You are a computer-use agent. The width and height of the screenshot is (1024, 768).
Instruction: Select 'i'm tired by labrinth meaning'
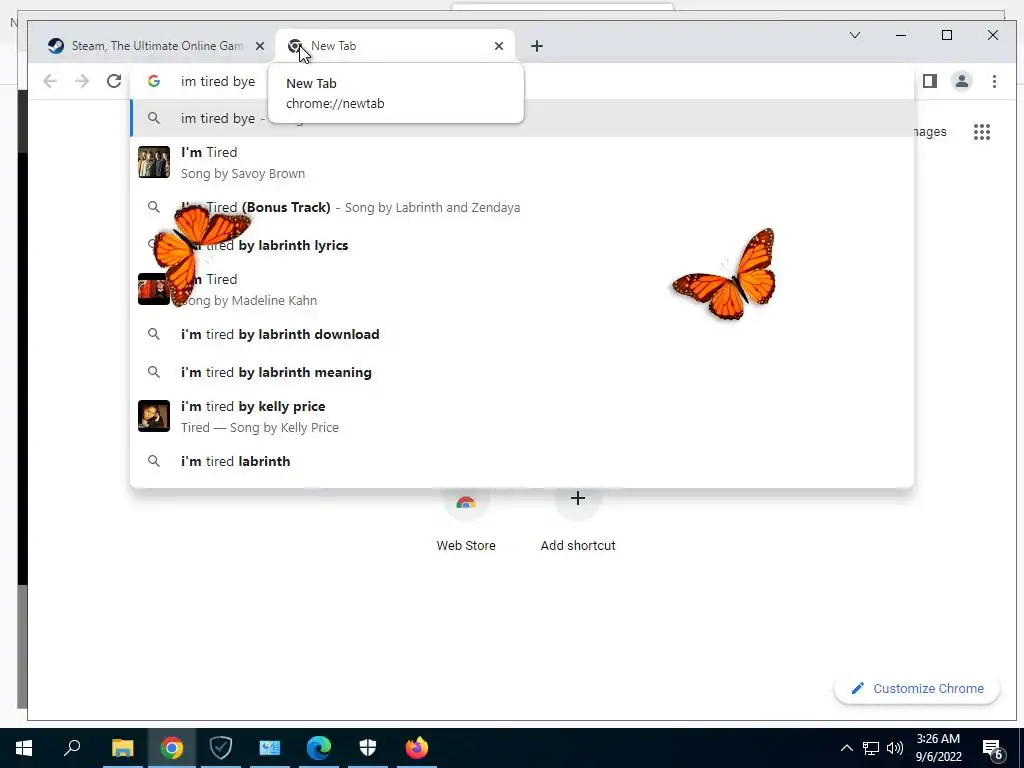tap(522, 372)
